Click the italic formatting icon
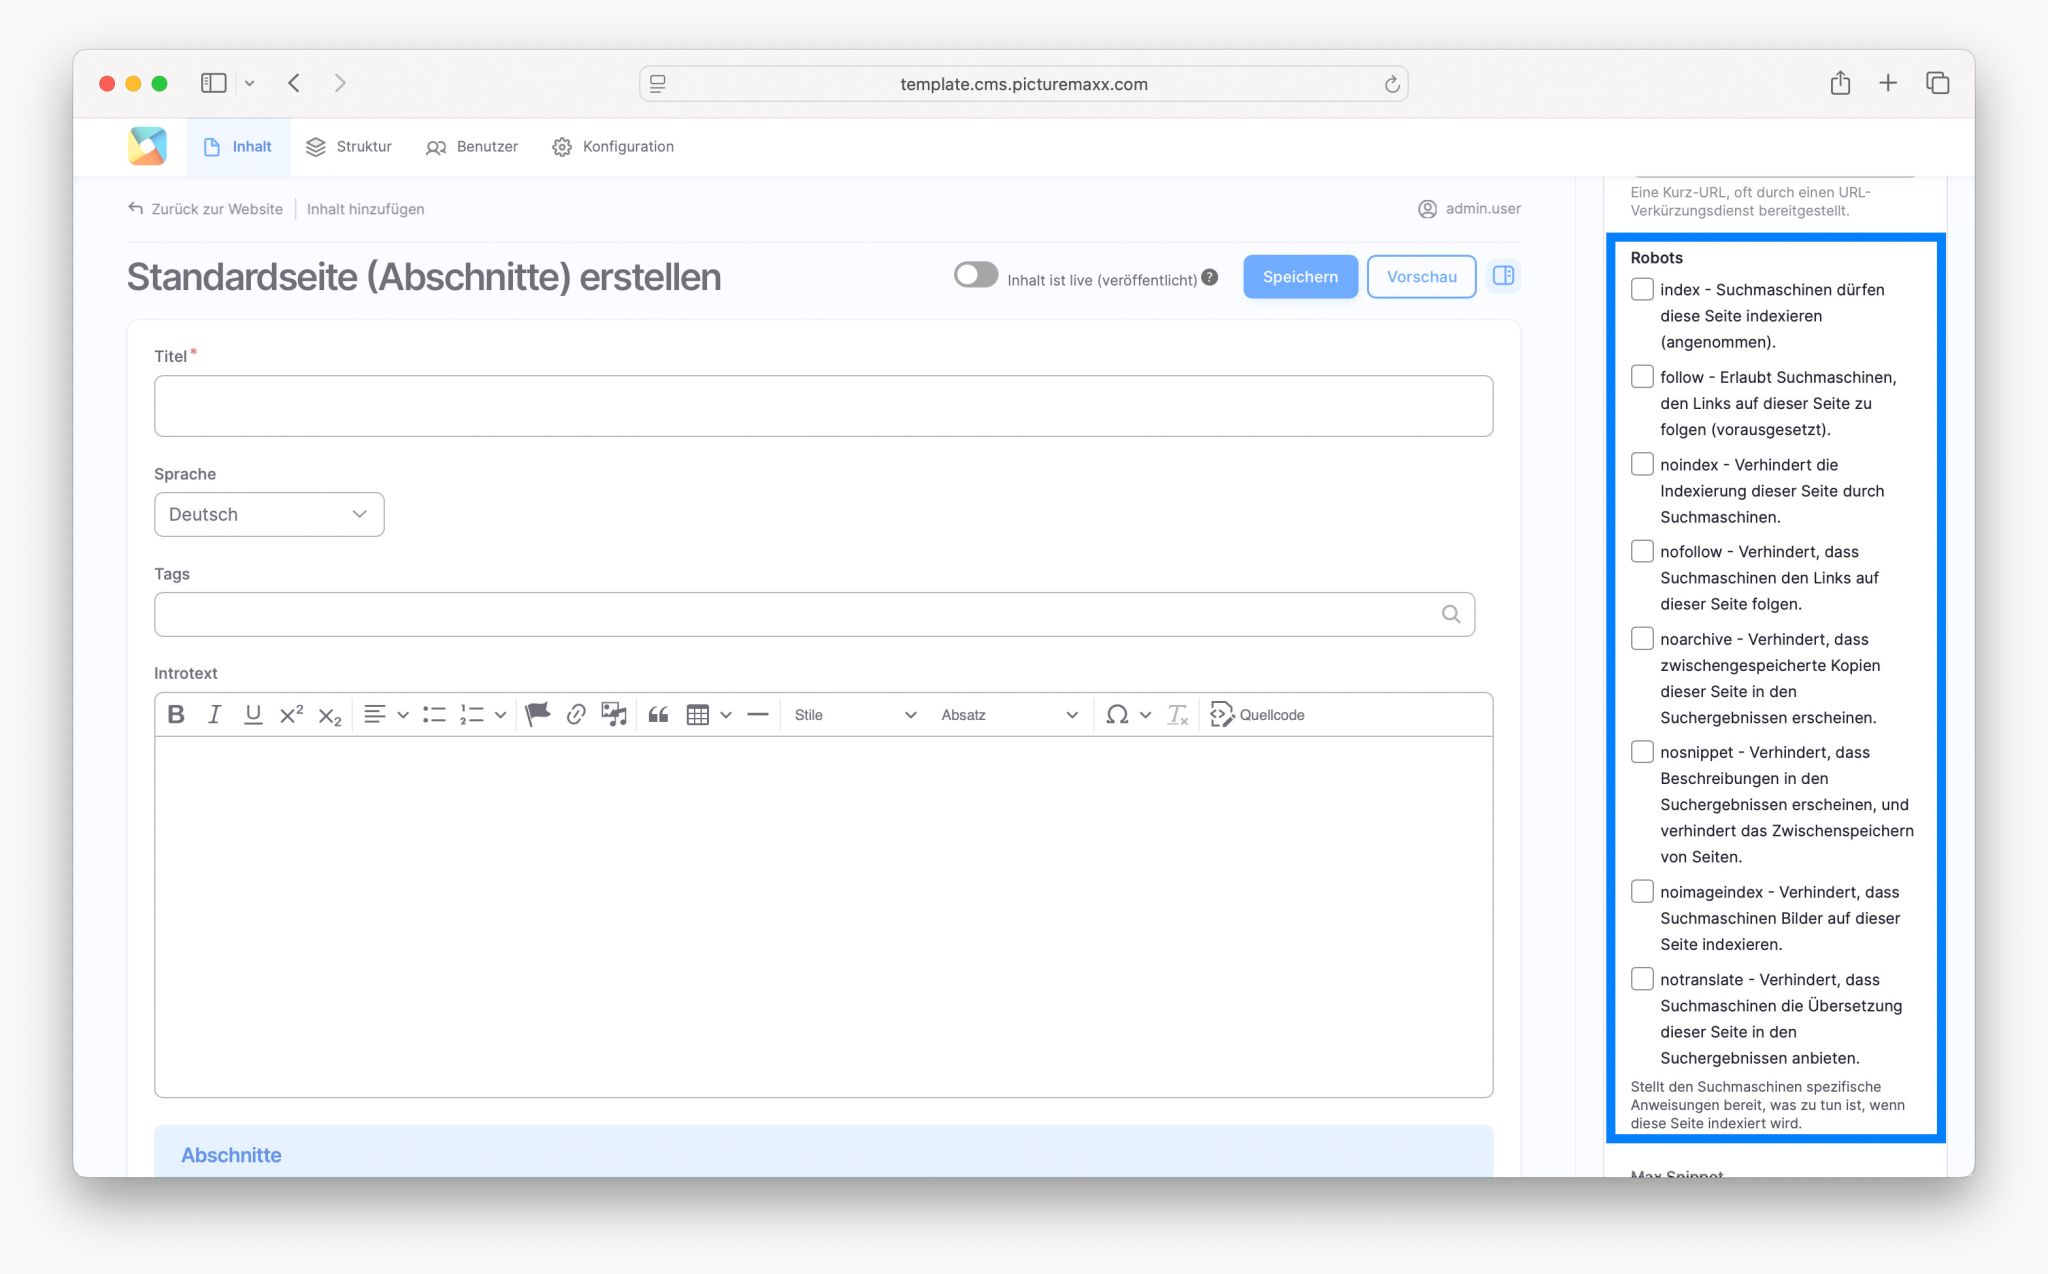The width and height of the screenshot is (2048, 1274). pos(214,714)
